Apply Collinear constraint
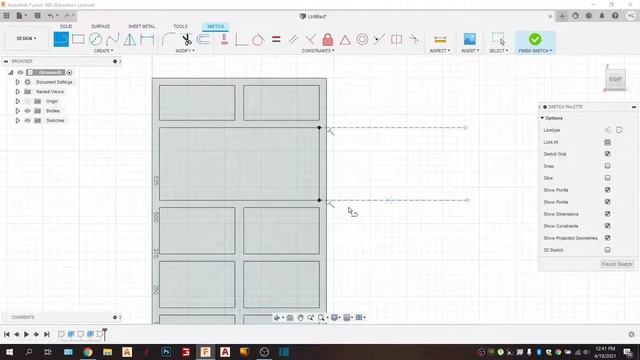 coord(379,40)
